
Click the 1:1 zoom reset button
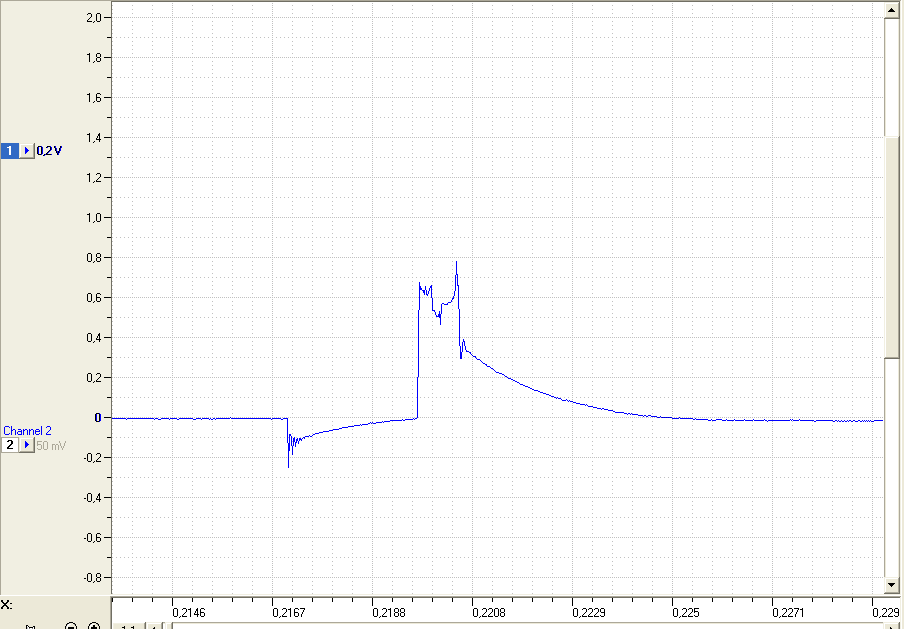pyautogui.click(x=128, y=626)
